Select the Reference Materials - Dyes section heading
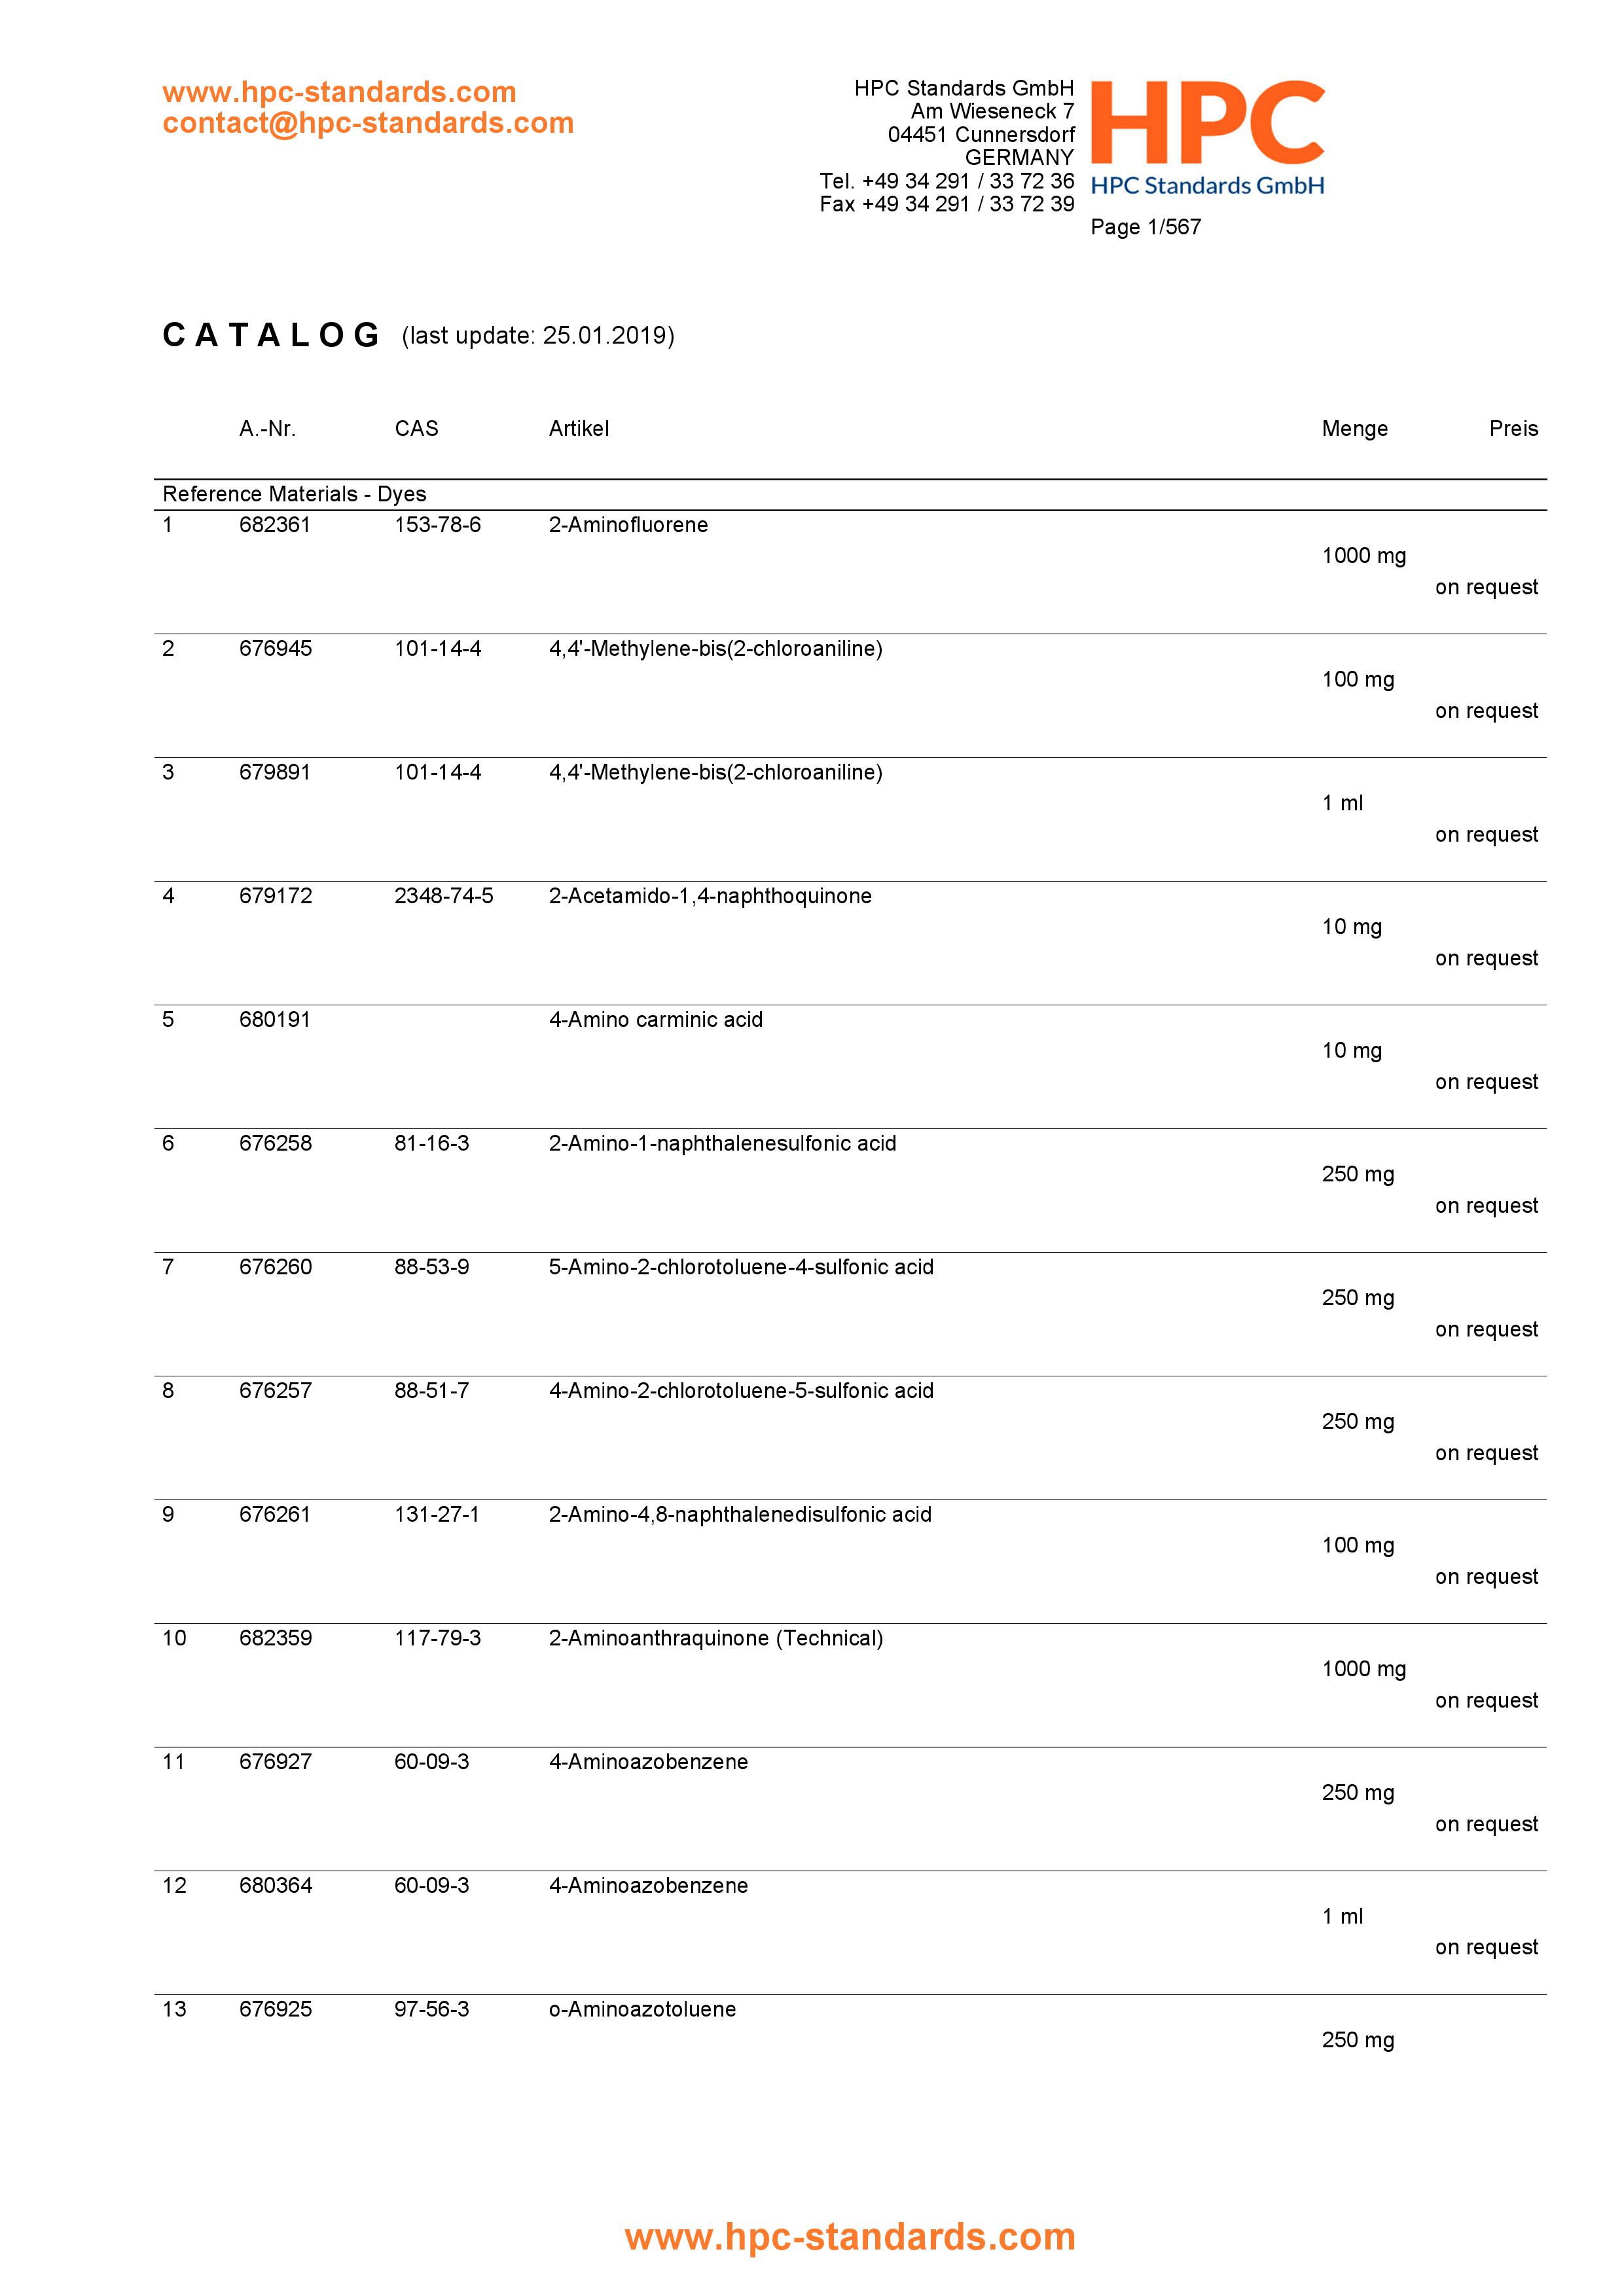 point(294,494)
